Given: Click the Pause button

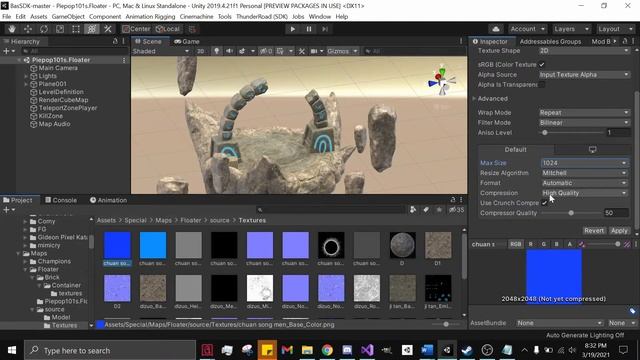Looking at the screenshot, I should 309,29.
